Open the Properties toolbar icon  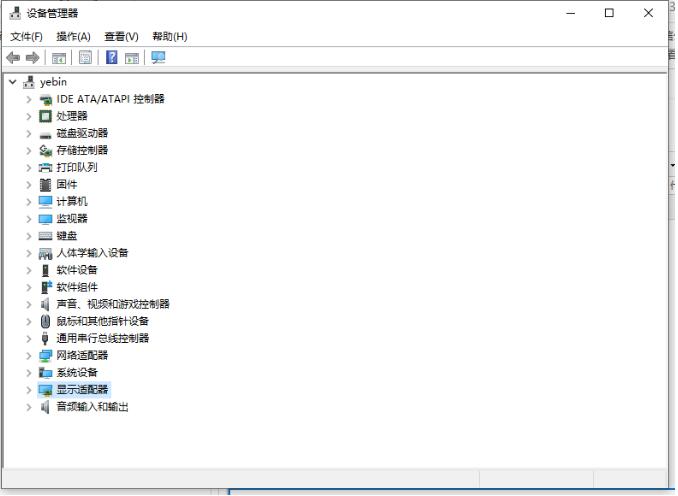86,57
